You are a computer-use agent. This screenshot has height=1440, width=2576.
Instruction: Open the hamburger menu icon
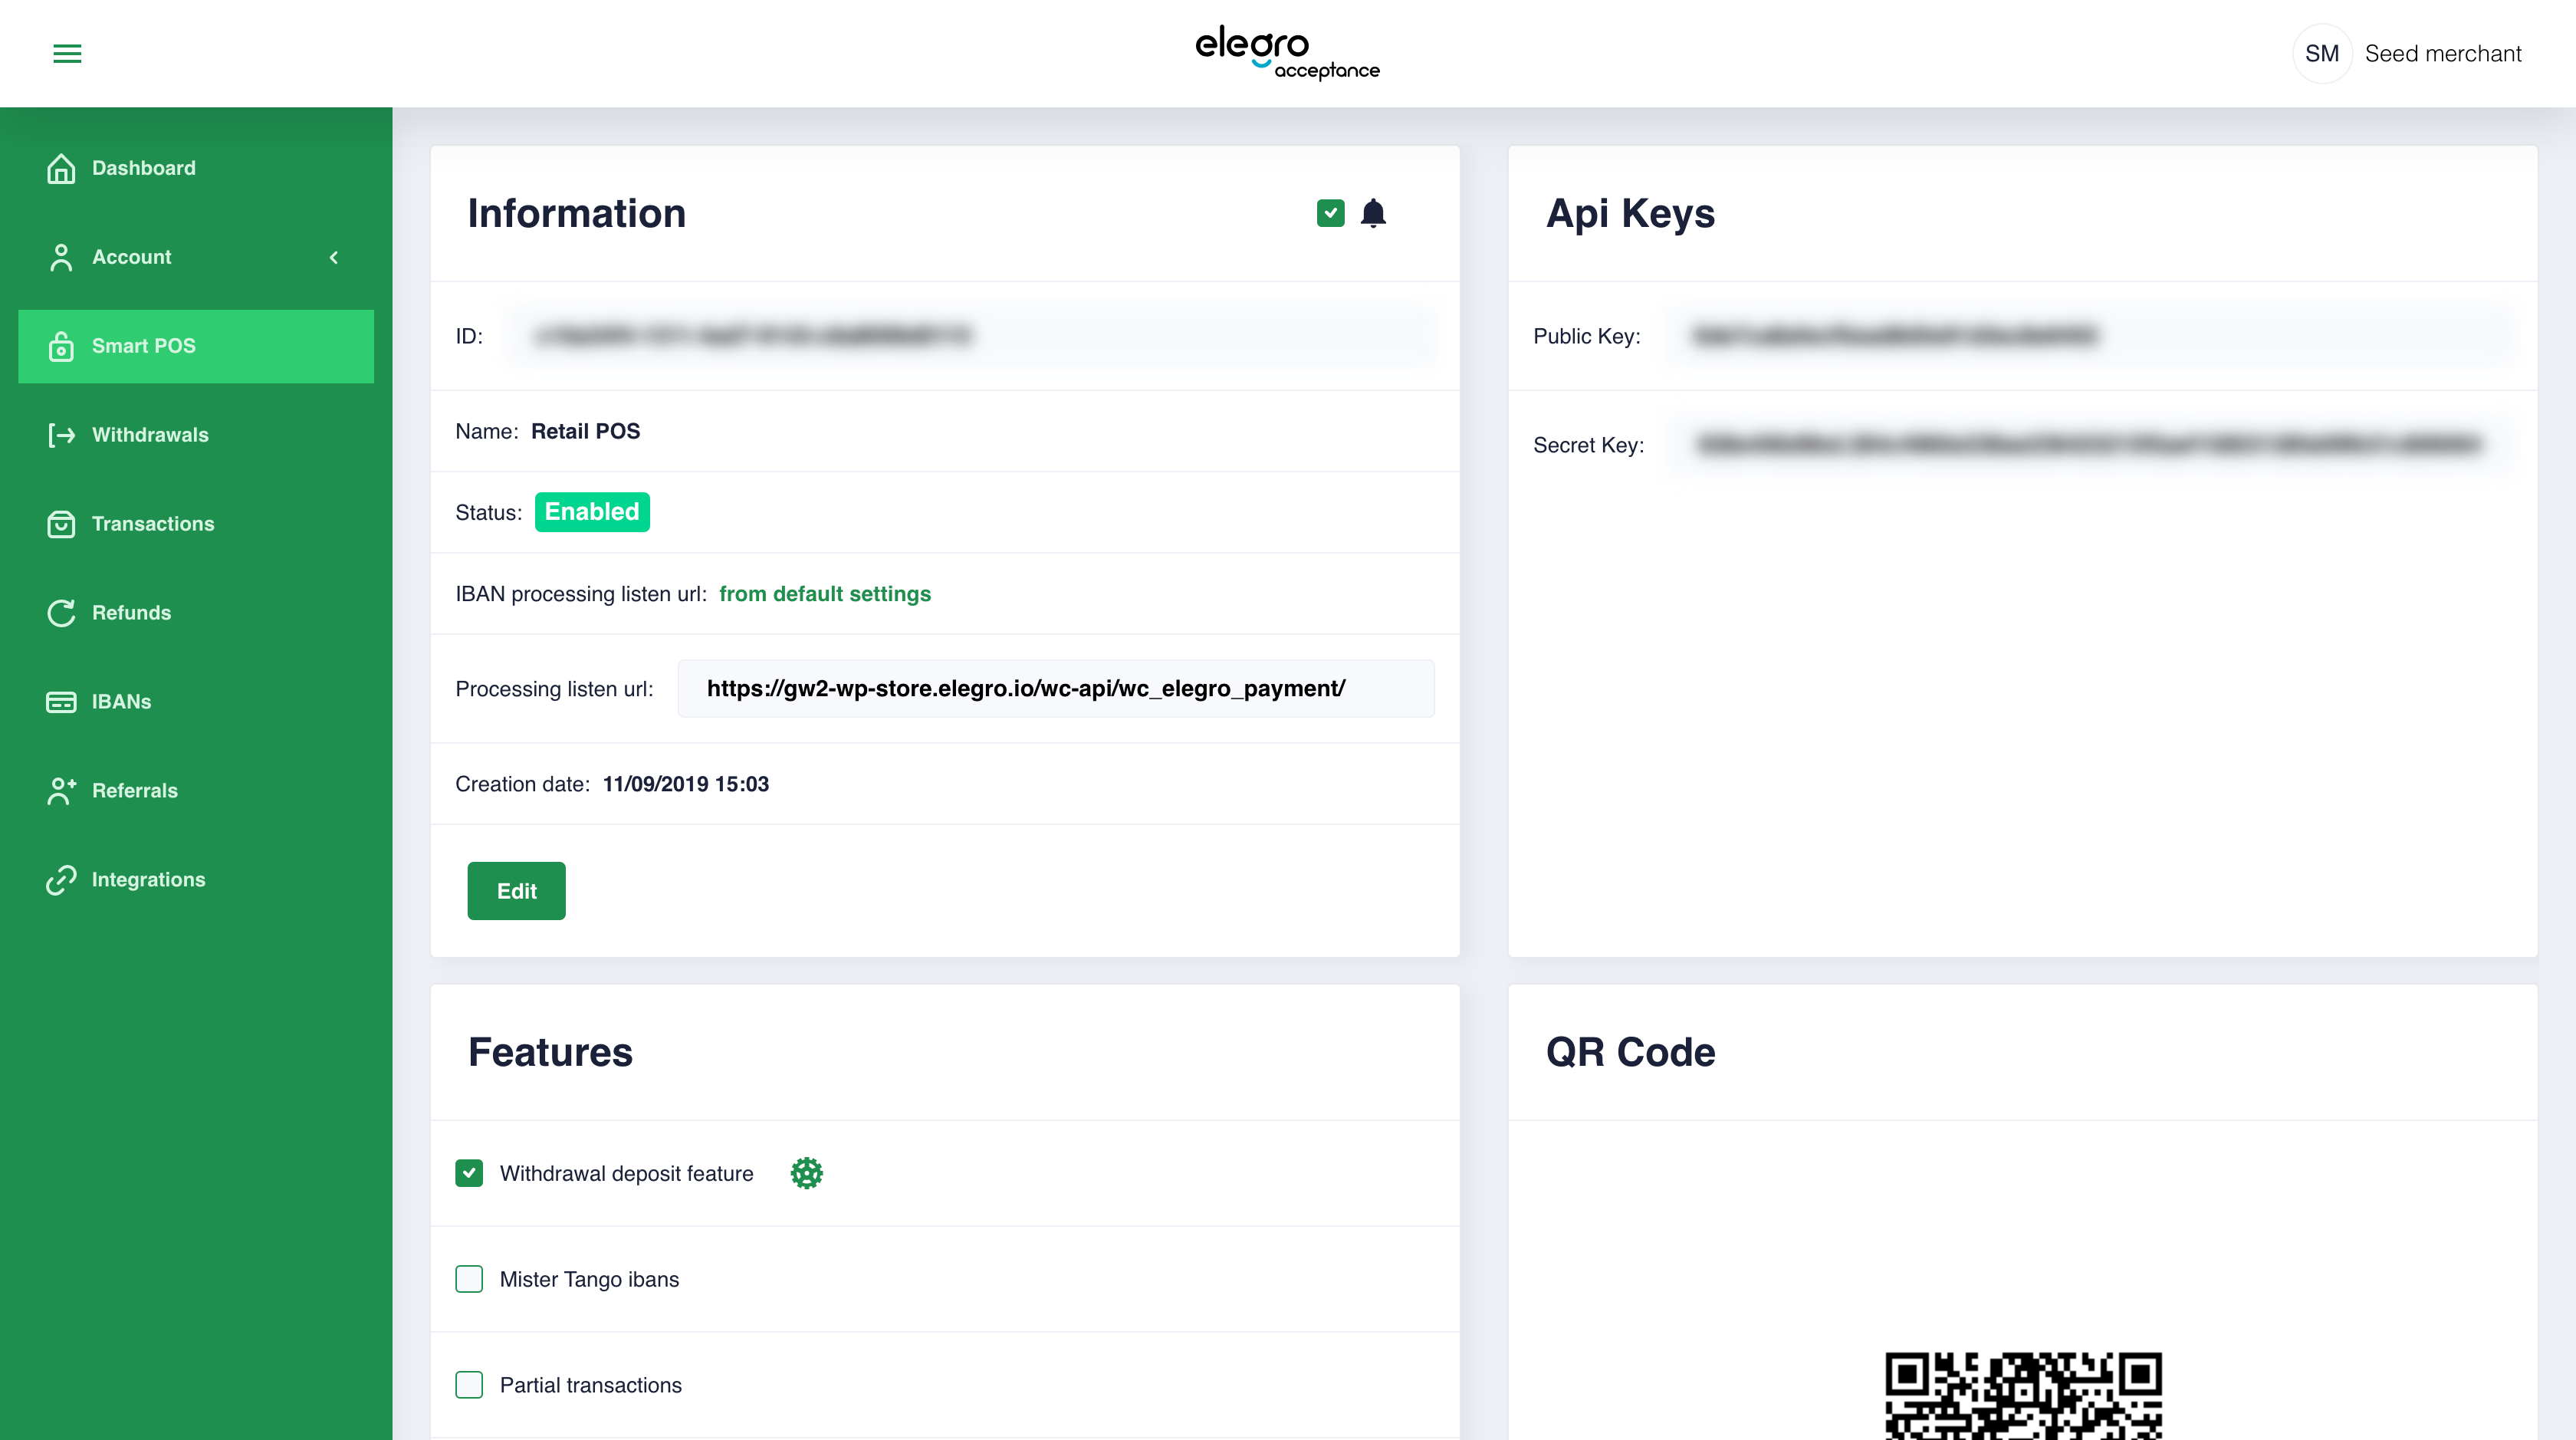pyautogui.click(x=67, y=54)
